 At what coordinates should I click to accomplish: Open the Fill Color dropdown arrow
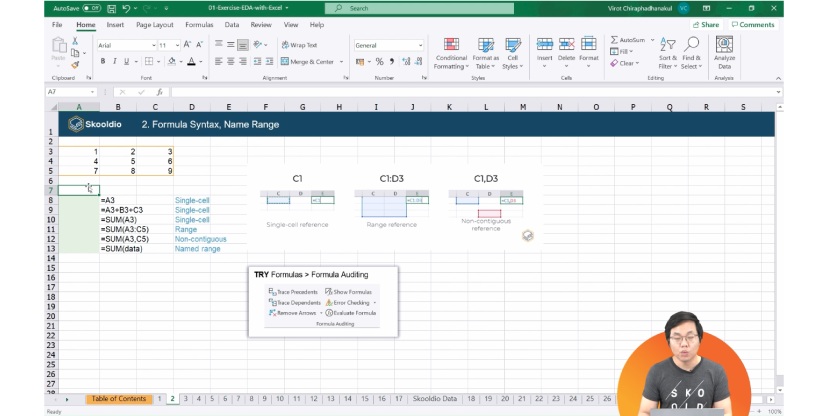pos(180,62)
